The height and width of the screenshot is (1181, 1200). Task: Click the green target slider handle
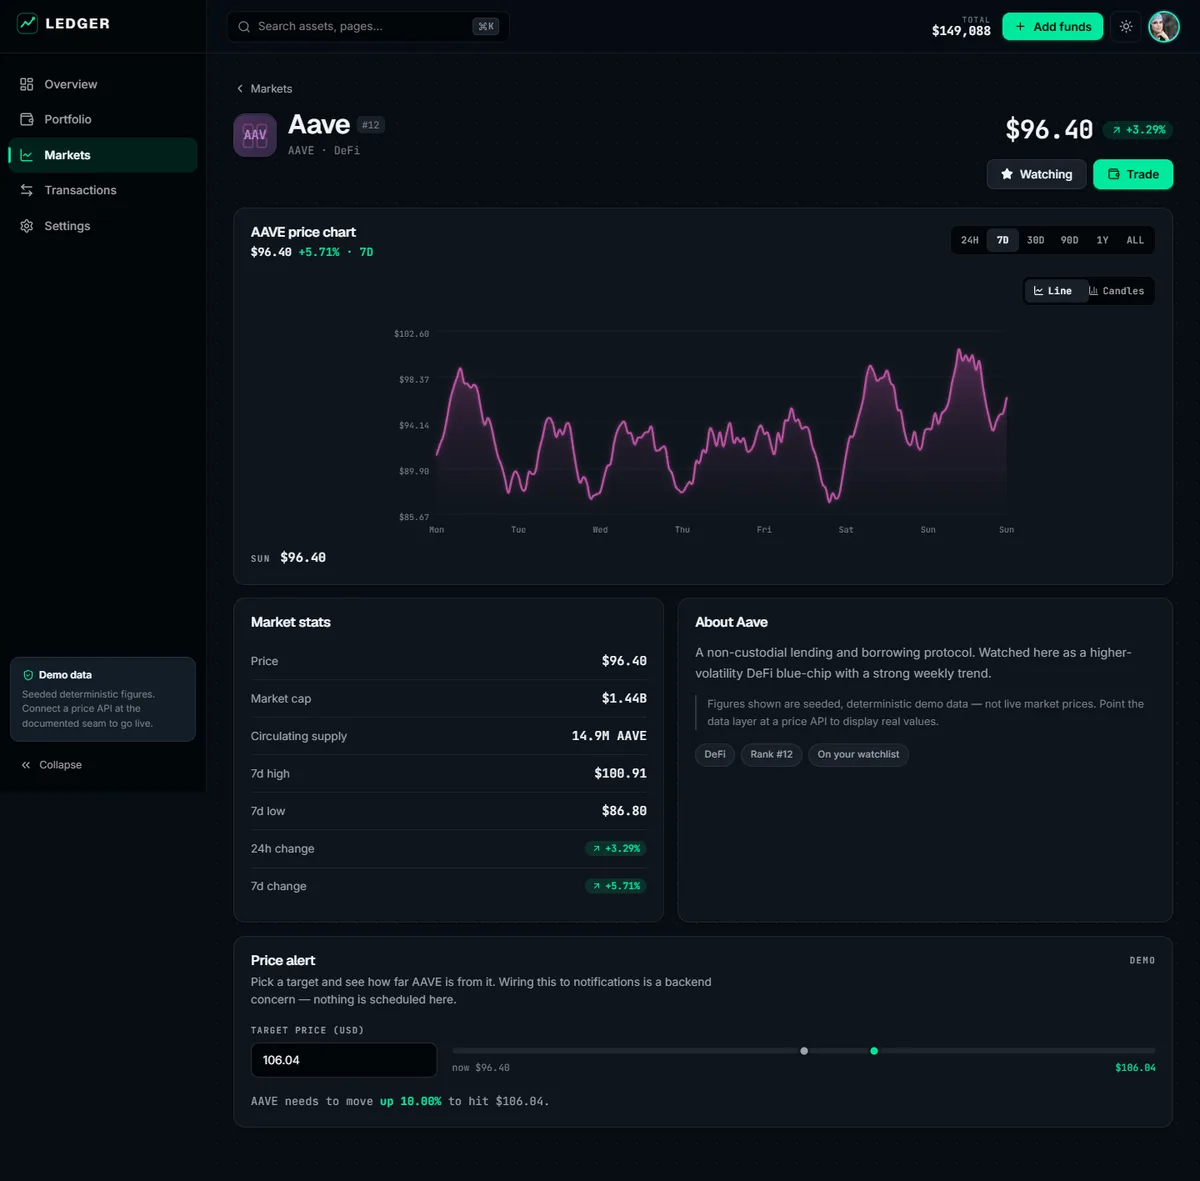pyautogui.click(x=874, y=1051)
